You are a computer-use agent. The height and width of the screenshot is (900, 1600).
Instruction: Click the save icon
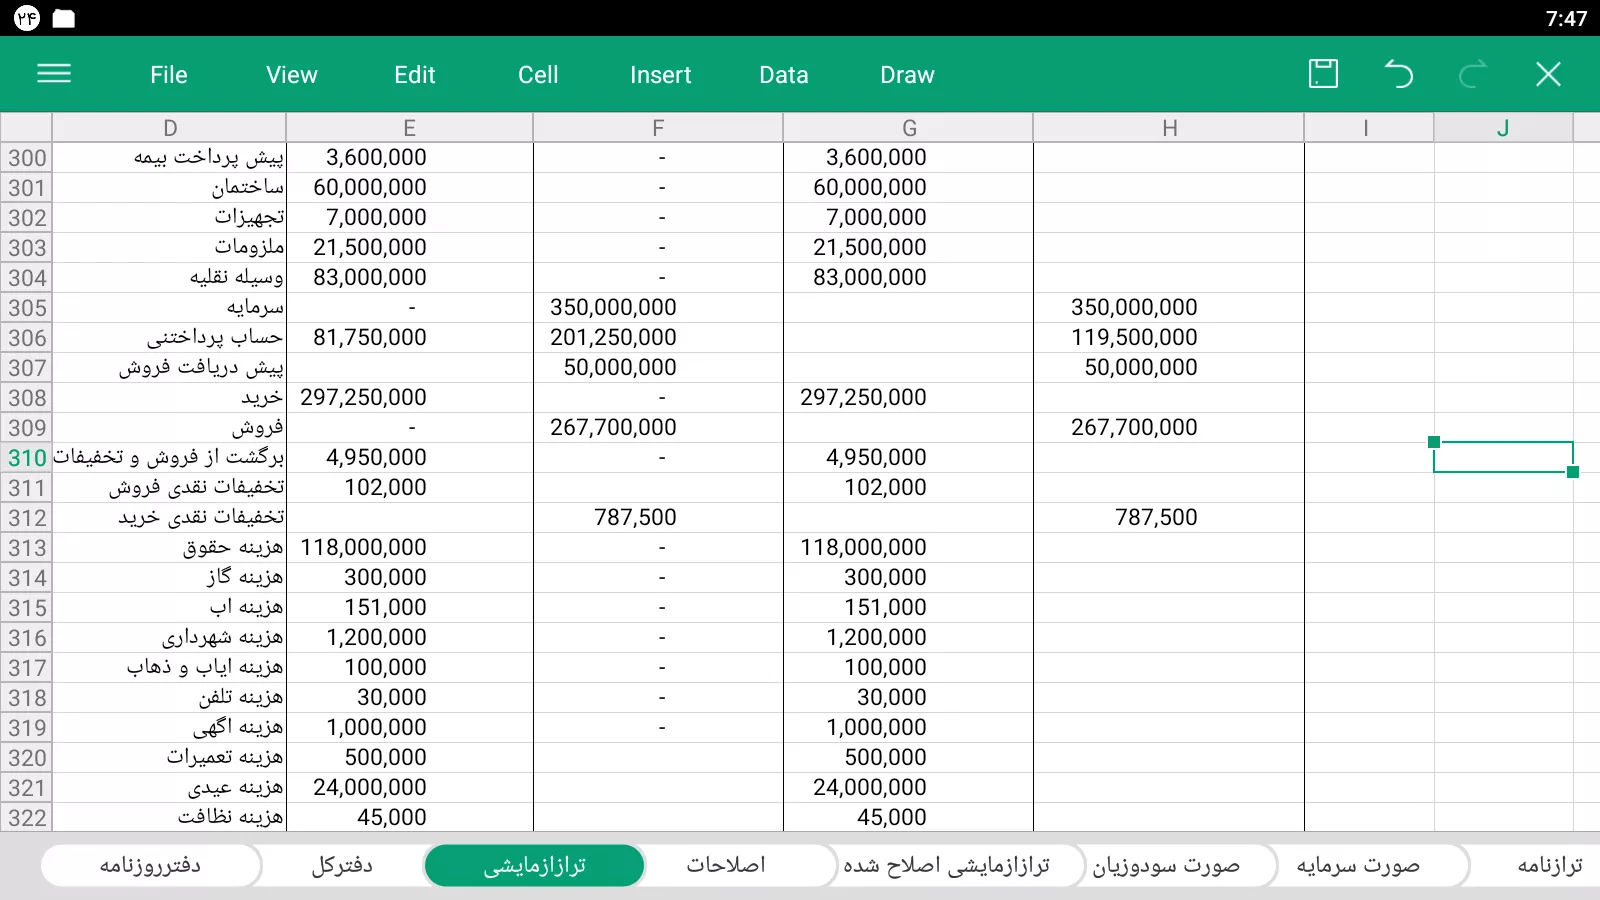[1323, 74]
